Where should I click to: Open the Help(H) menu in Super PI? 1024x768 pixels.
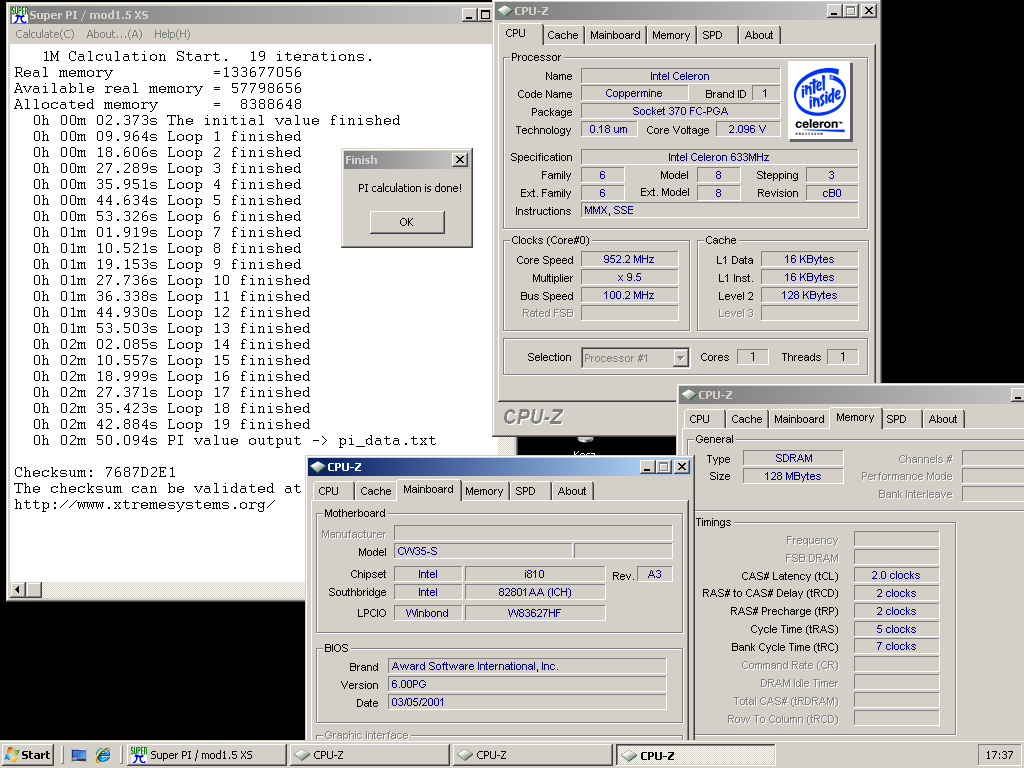tap(172, 34)
